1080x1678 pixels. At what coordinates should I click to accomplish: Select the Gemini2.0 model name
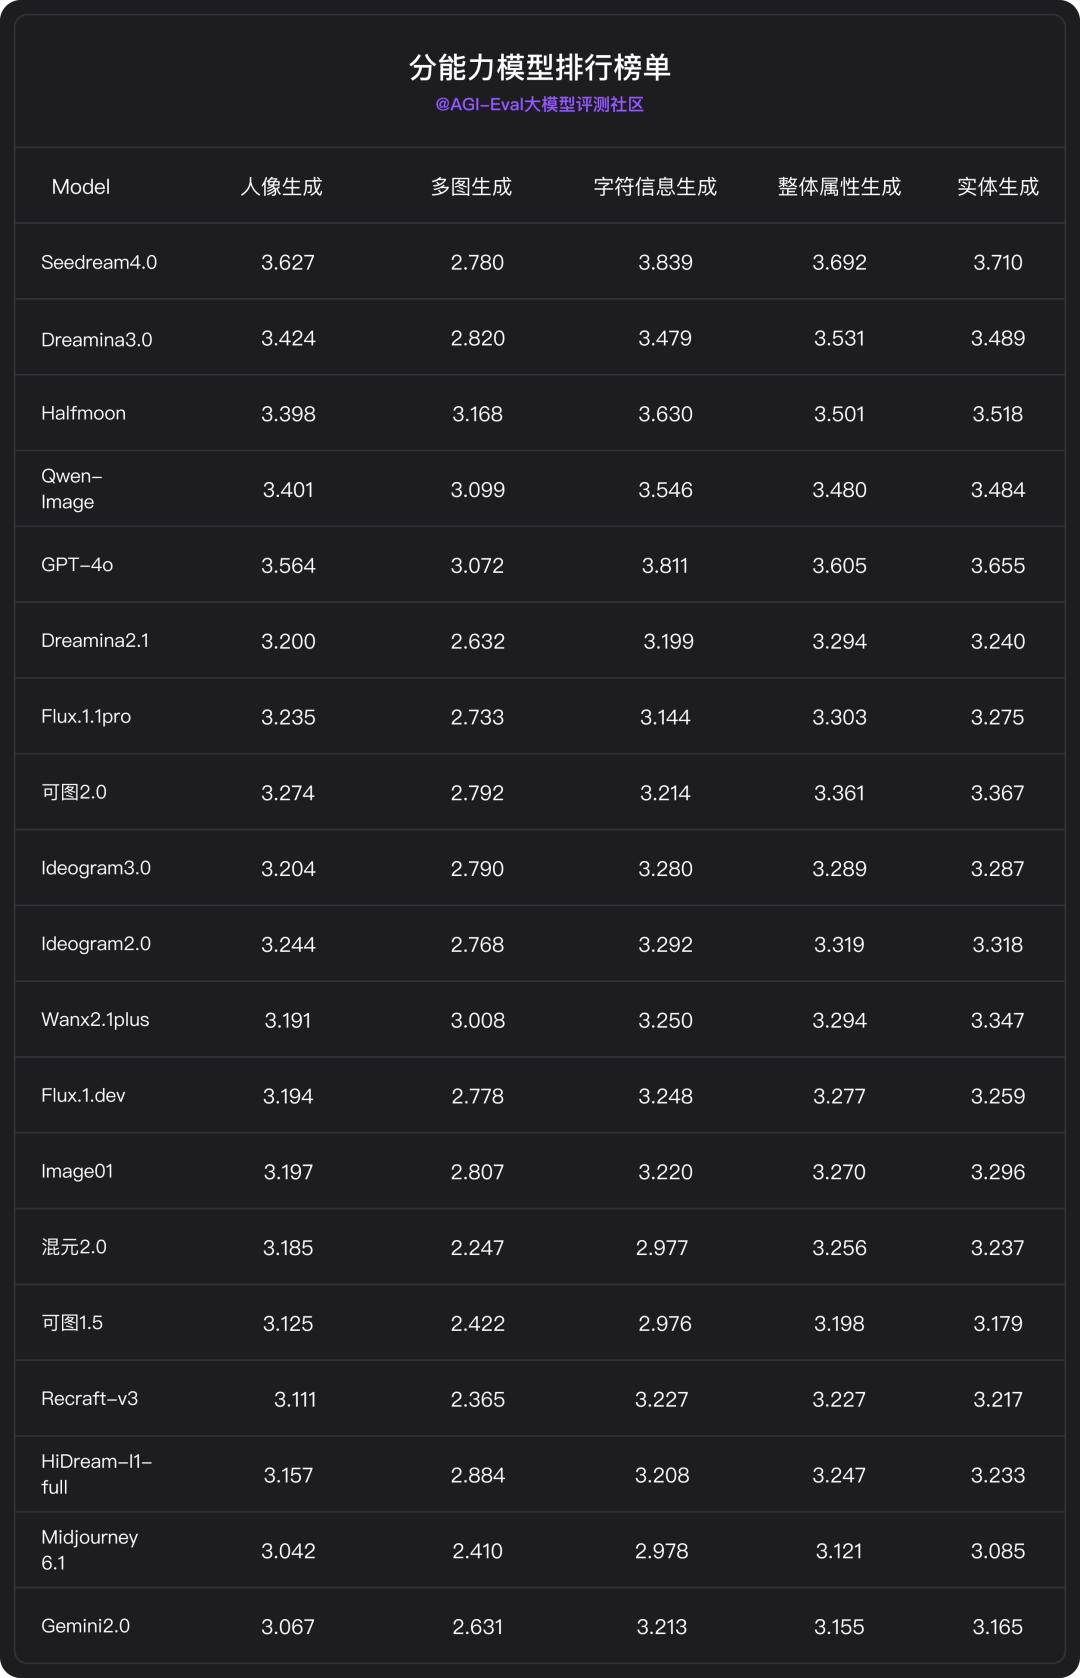pos(85,1626)
